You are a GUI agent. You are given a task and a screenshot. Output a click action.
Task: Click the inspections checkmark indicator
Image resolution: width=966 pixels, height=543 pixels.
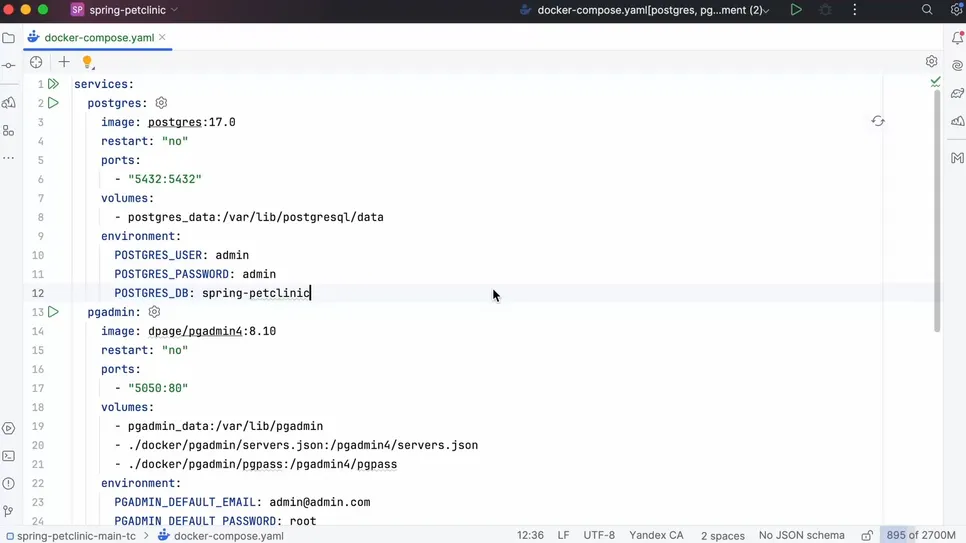coord(935,81)
